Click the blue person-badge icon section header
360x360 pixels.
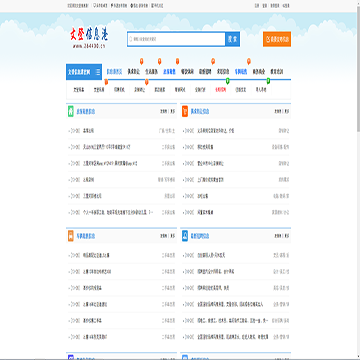(x=185, y=236)
